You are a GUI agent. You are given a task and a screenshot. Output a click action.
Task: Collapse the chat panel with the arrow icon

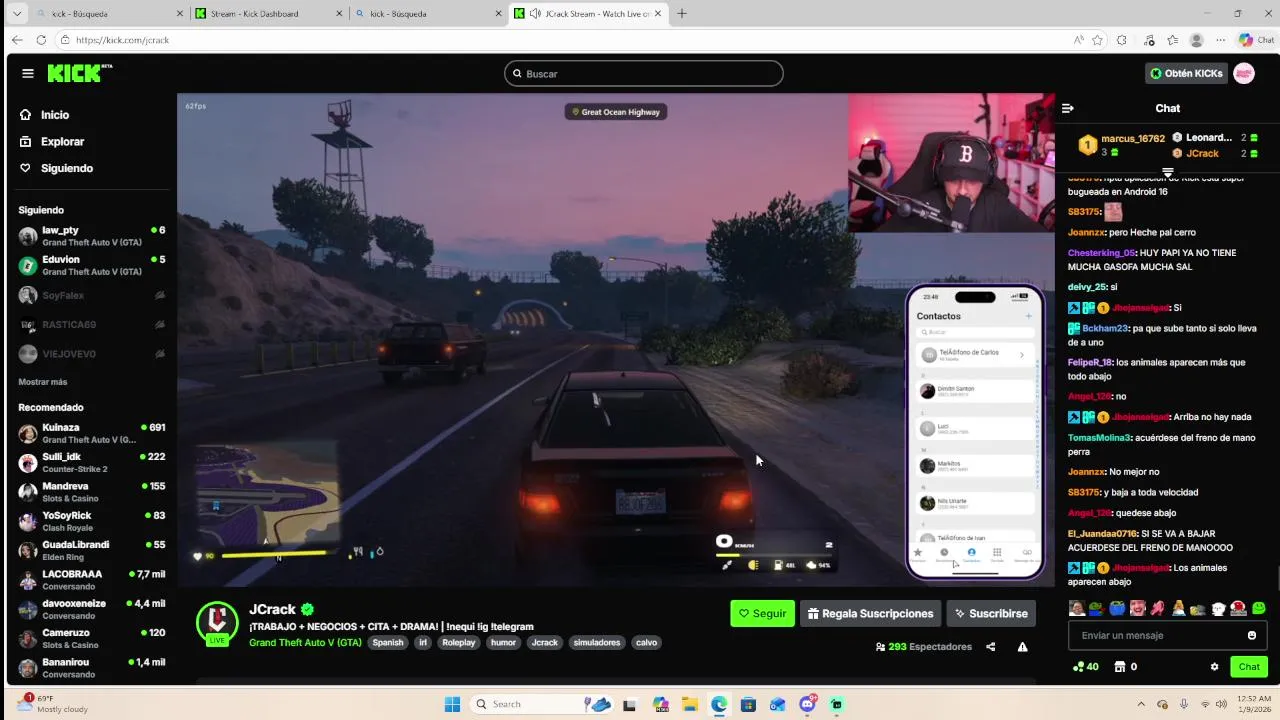[1067, 108]
